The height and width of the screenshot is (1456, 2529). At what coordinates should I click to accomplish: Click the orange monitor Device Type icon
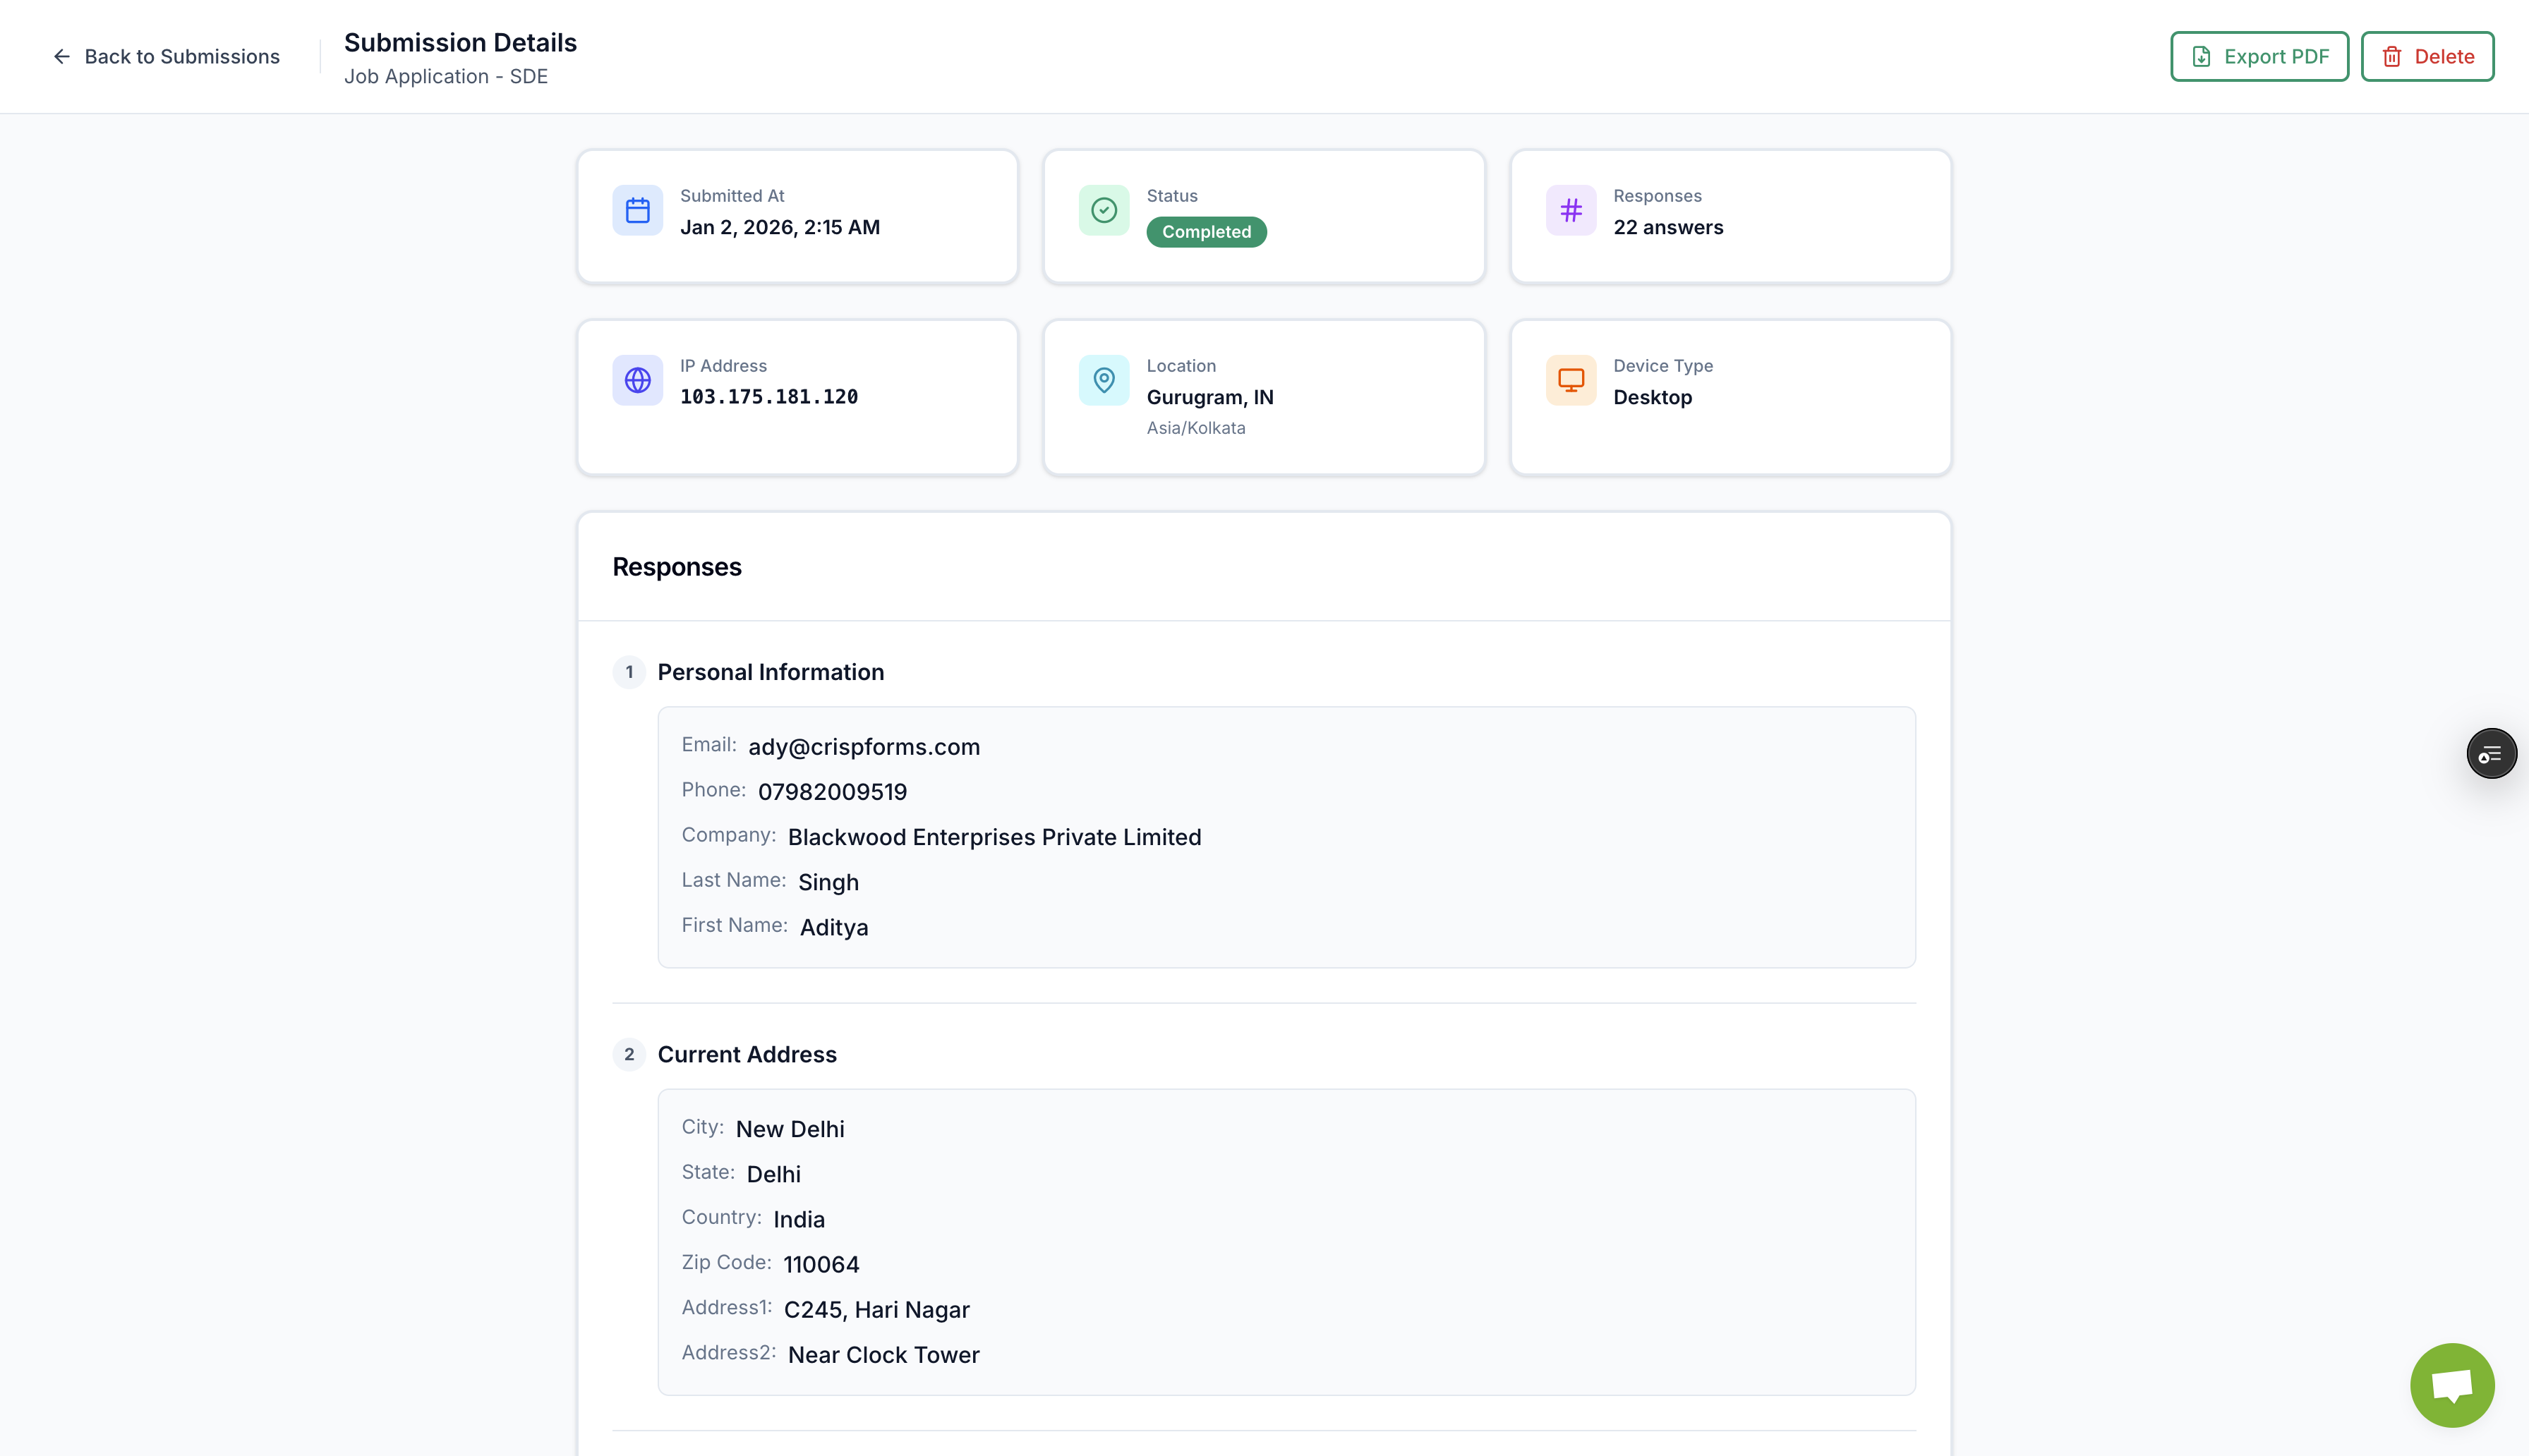pyautogui.click(x=1570, y=380)
